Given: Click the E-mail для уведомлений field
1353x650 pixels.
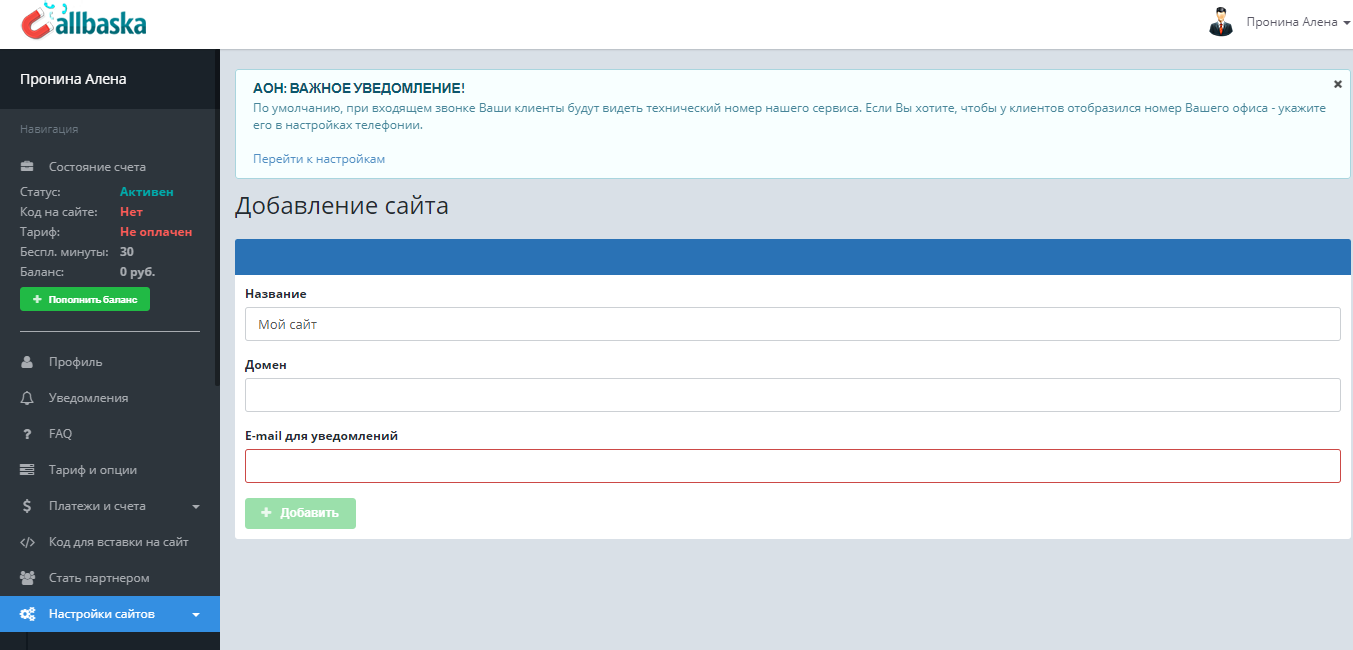Looking at the screenshot, I should point(792,466).
